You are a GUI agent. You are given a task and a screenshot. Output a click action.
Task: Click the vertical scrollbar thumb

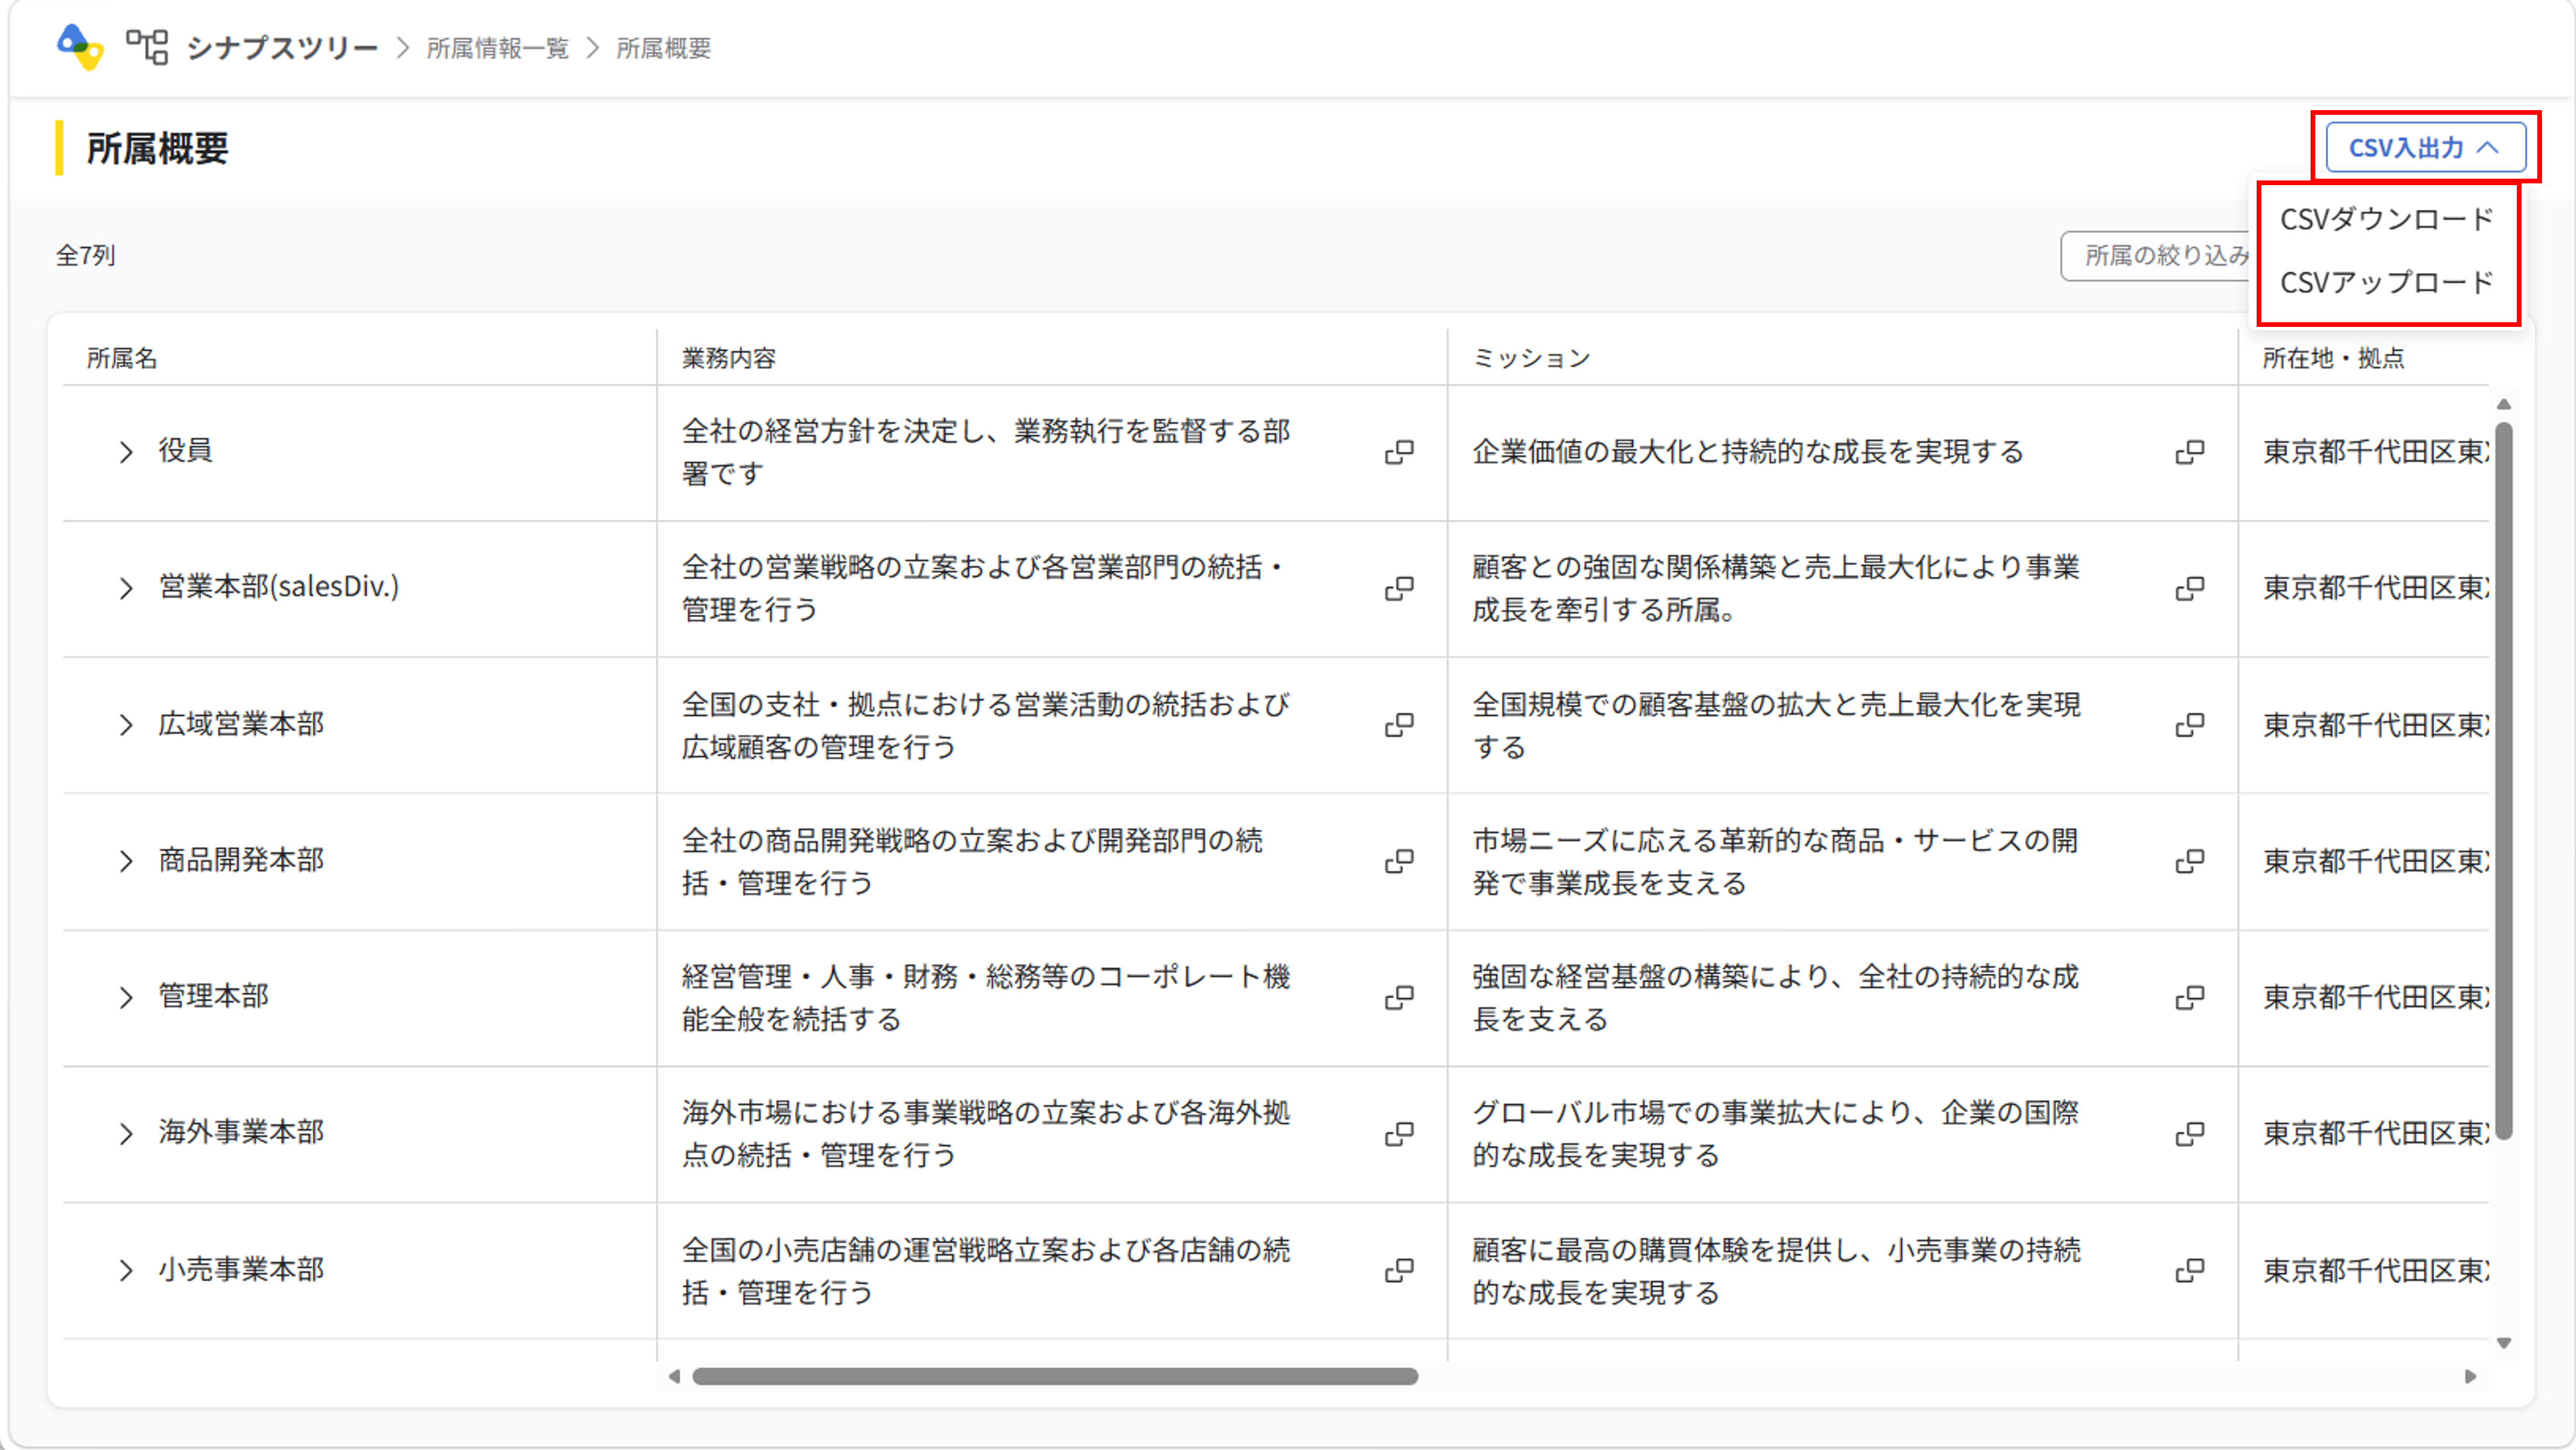point(2504,780)
